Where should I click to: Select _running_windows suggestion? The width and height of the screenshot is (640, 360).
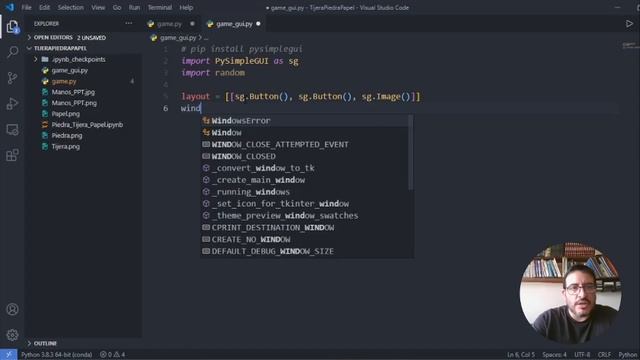point(305,191)
